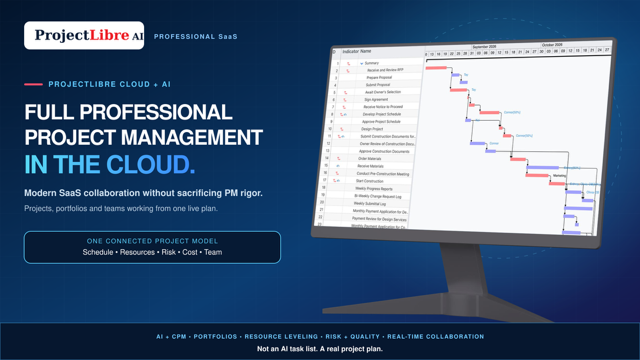The width and height of the screenshot is (640, 360).
Task: Click the indicator icon in Design Project row
Action: coord(342,129)
